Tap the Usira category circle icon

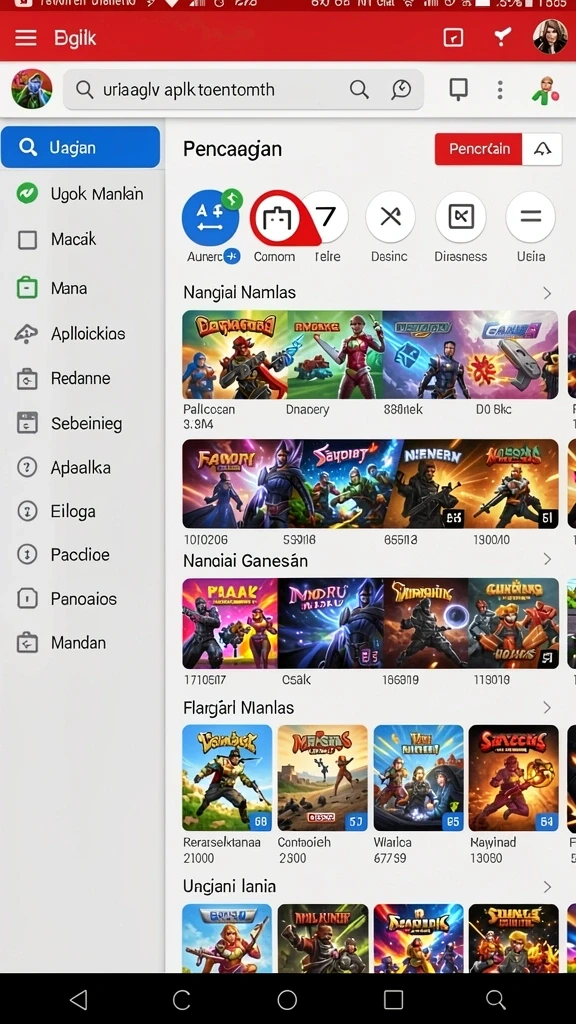530,217
